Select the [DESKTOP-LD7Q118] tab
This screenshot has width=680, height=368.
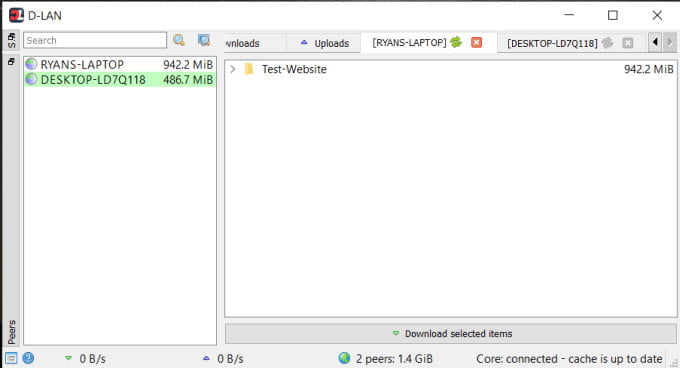[552, 43]
